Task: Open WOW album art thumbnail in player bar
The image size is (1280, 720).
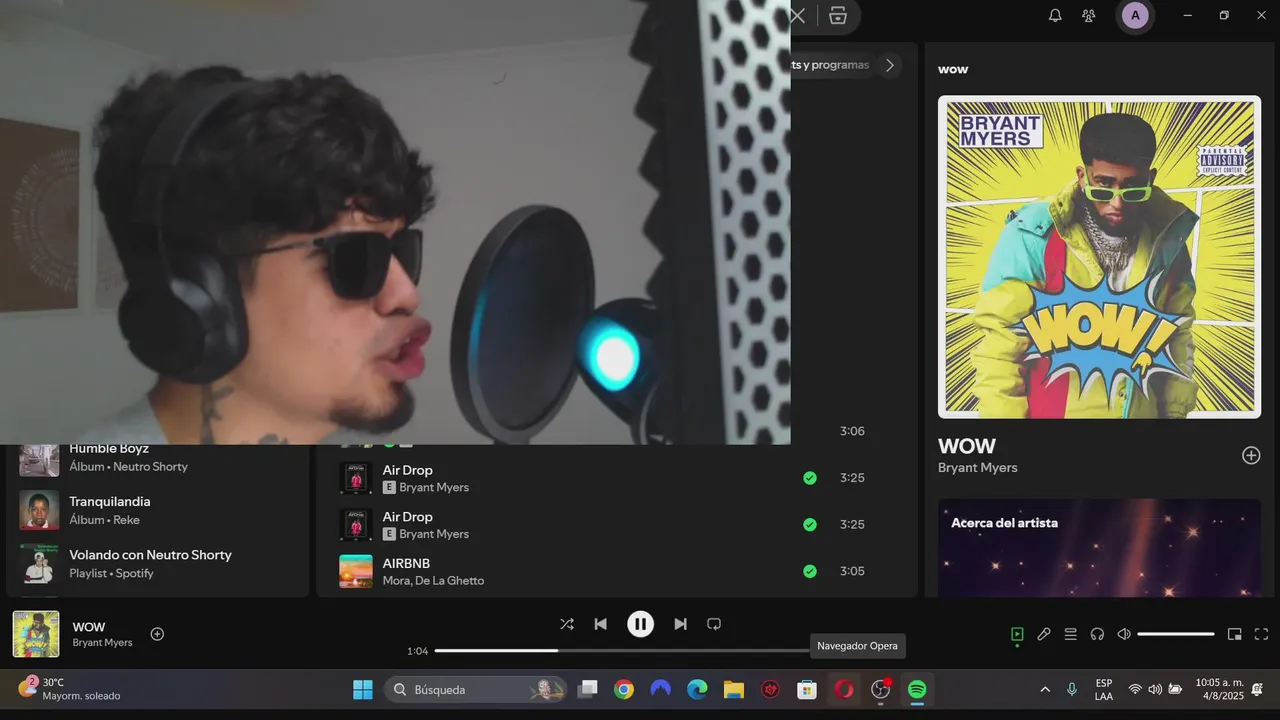Action: pos(36,634)
